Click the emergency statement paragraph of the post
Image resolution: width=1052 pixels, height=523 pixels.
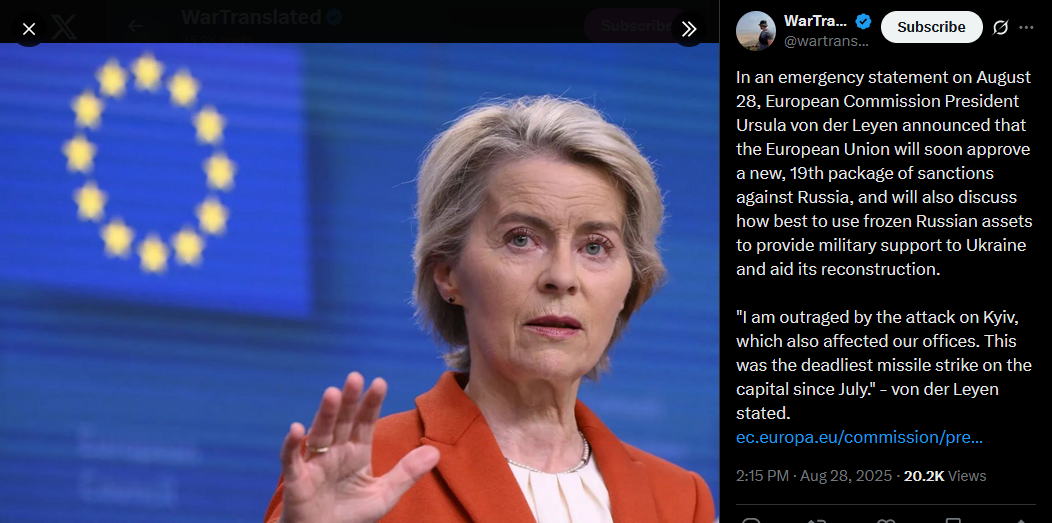pos(884,173)
